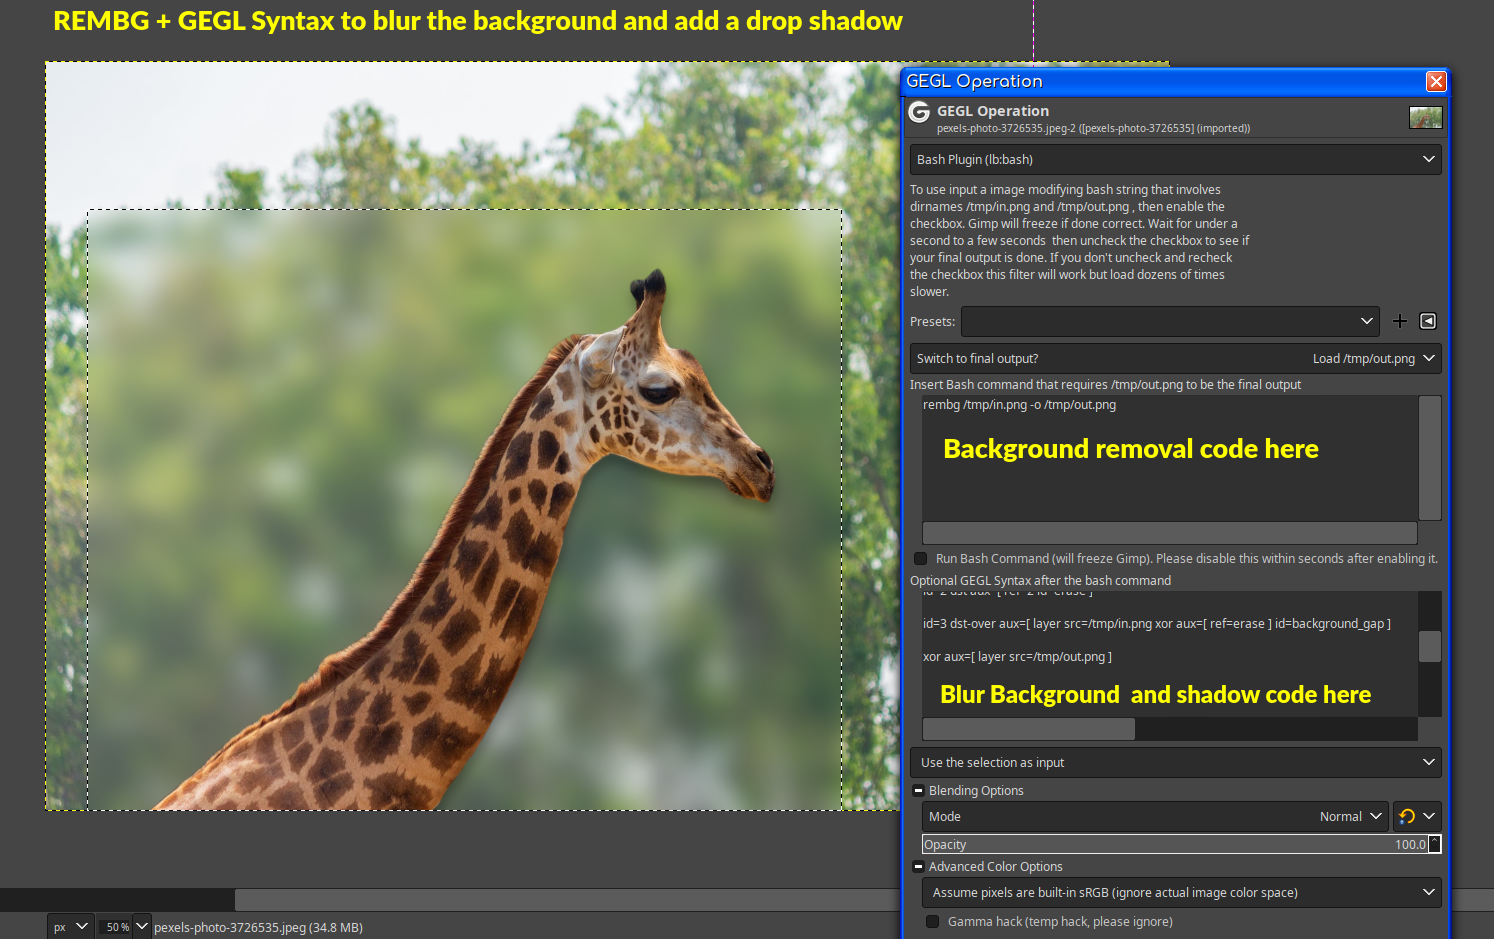
Task: Collapse the Blending Options section
Action: pos(918,790)
